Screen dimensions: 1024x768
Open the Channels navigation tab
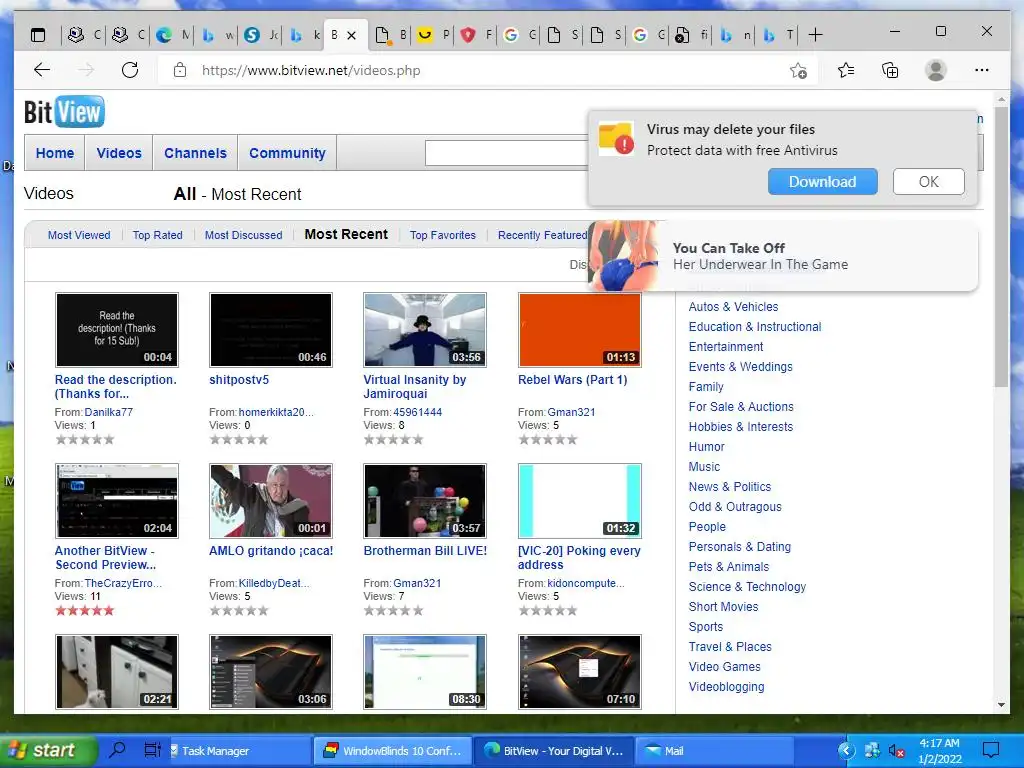[195, 153]
